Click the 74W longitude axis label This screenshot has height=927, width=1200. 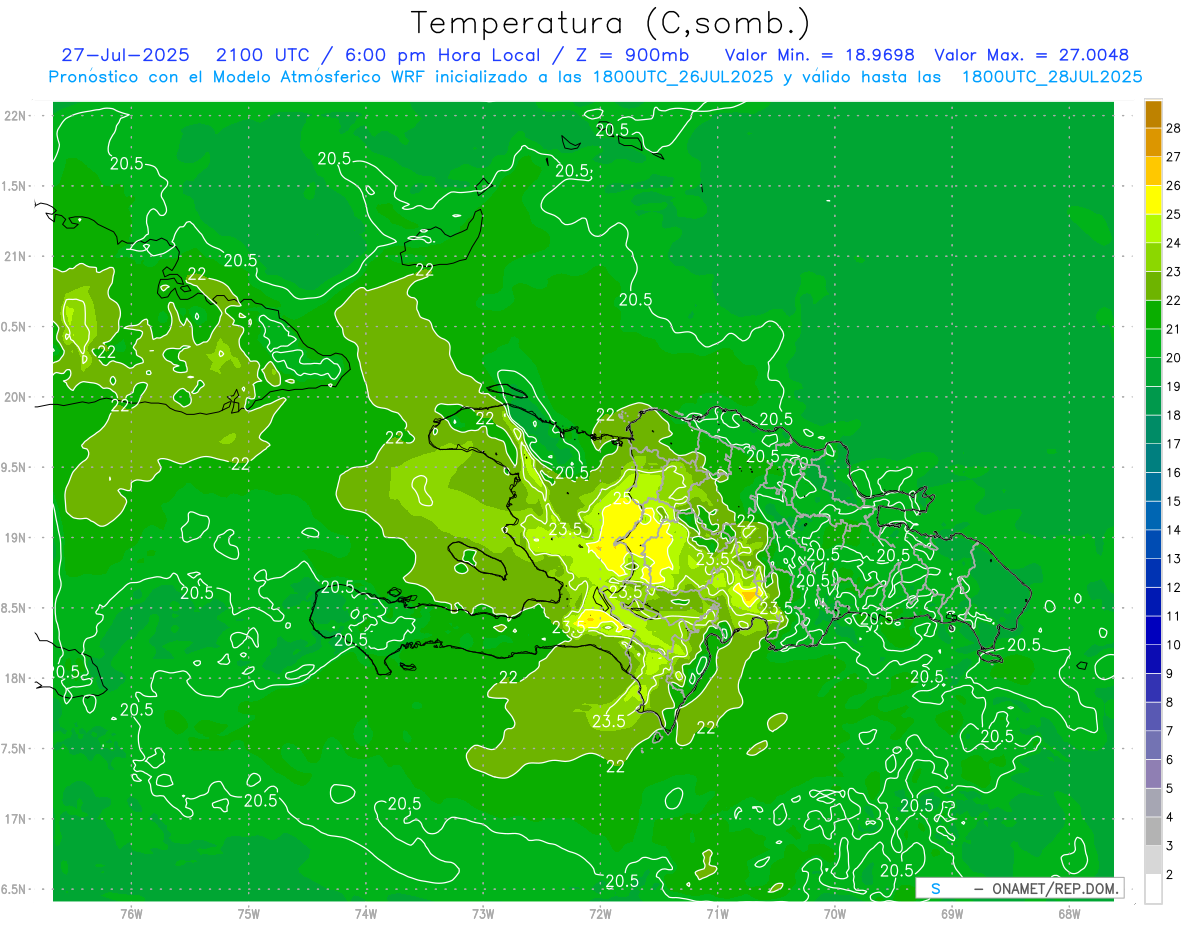(x=366, y=913)
